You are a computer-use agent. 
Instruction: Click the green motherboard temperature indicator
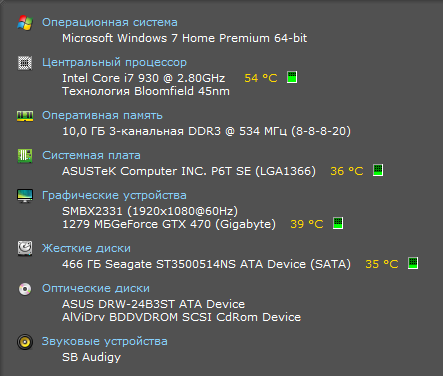378,170
